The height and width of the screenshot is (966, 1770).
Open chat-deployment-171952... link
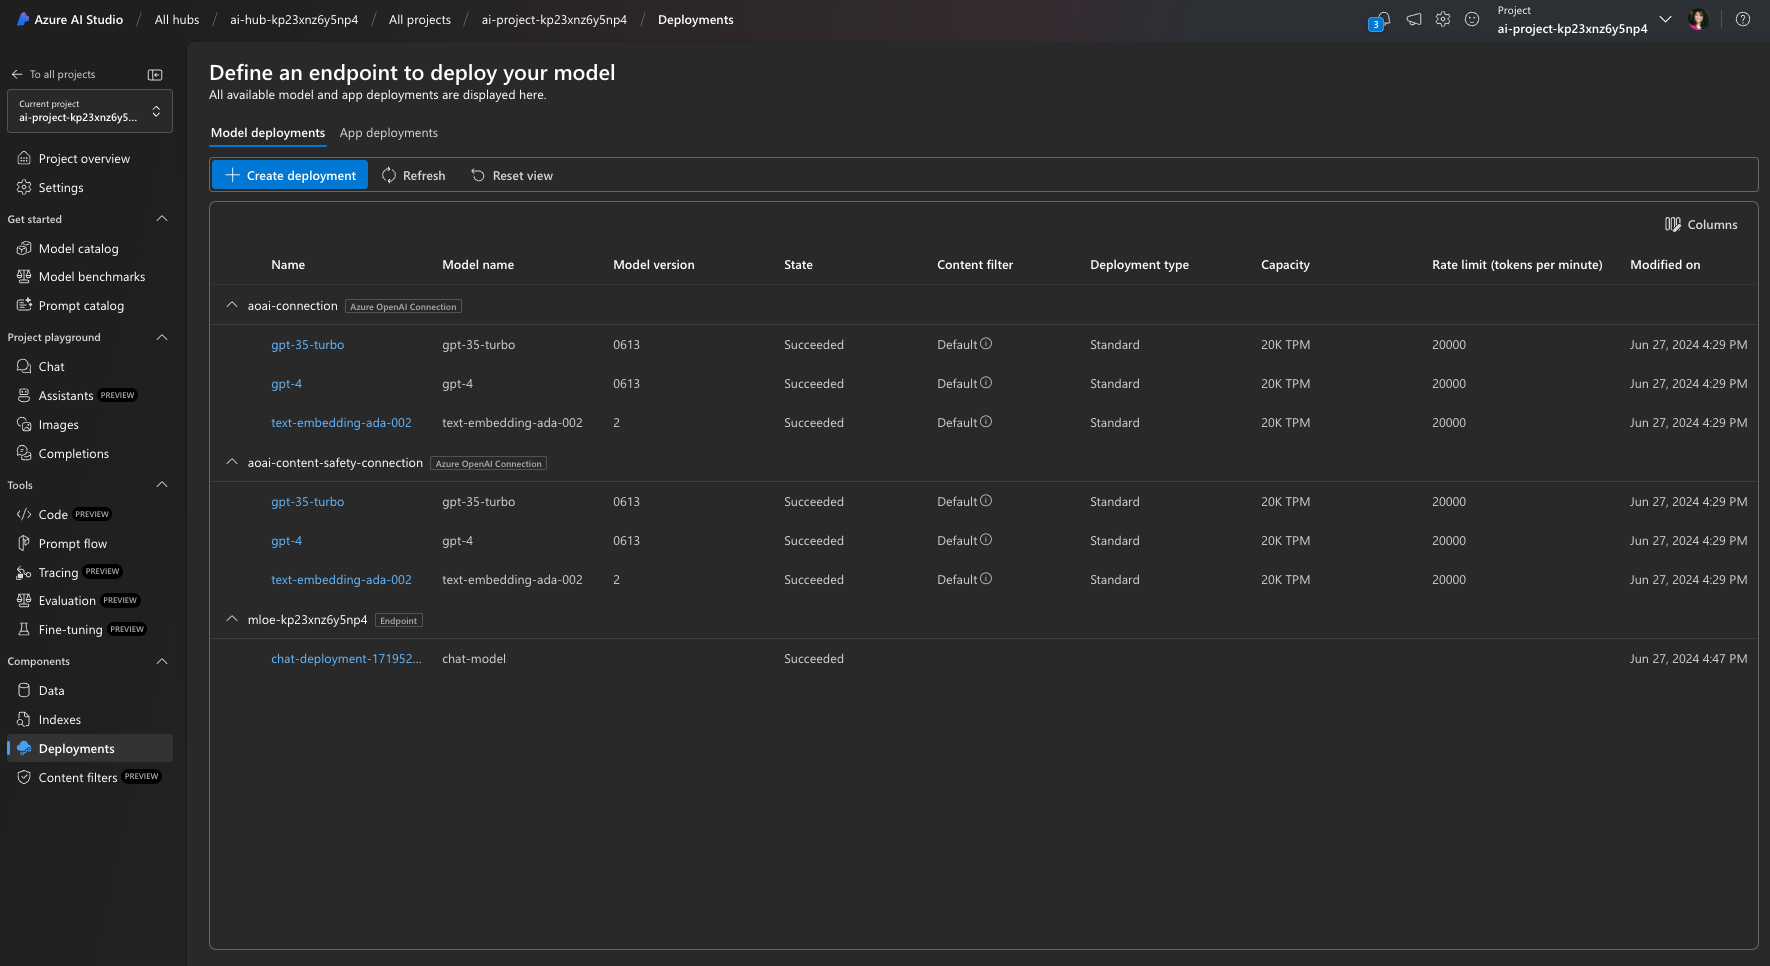(x=346, y=658)
